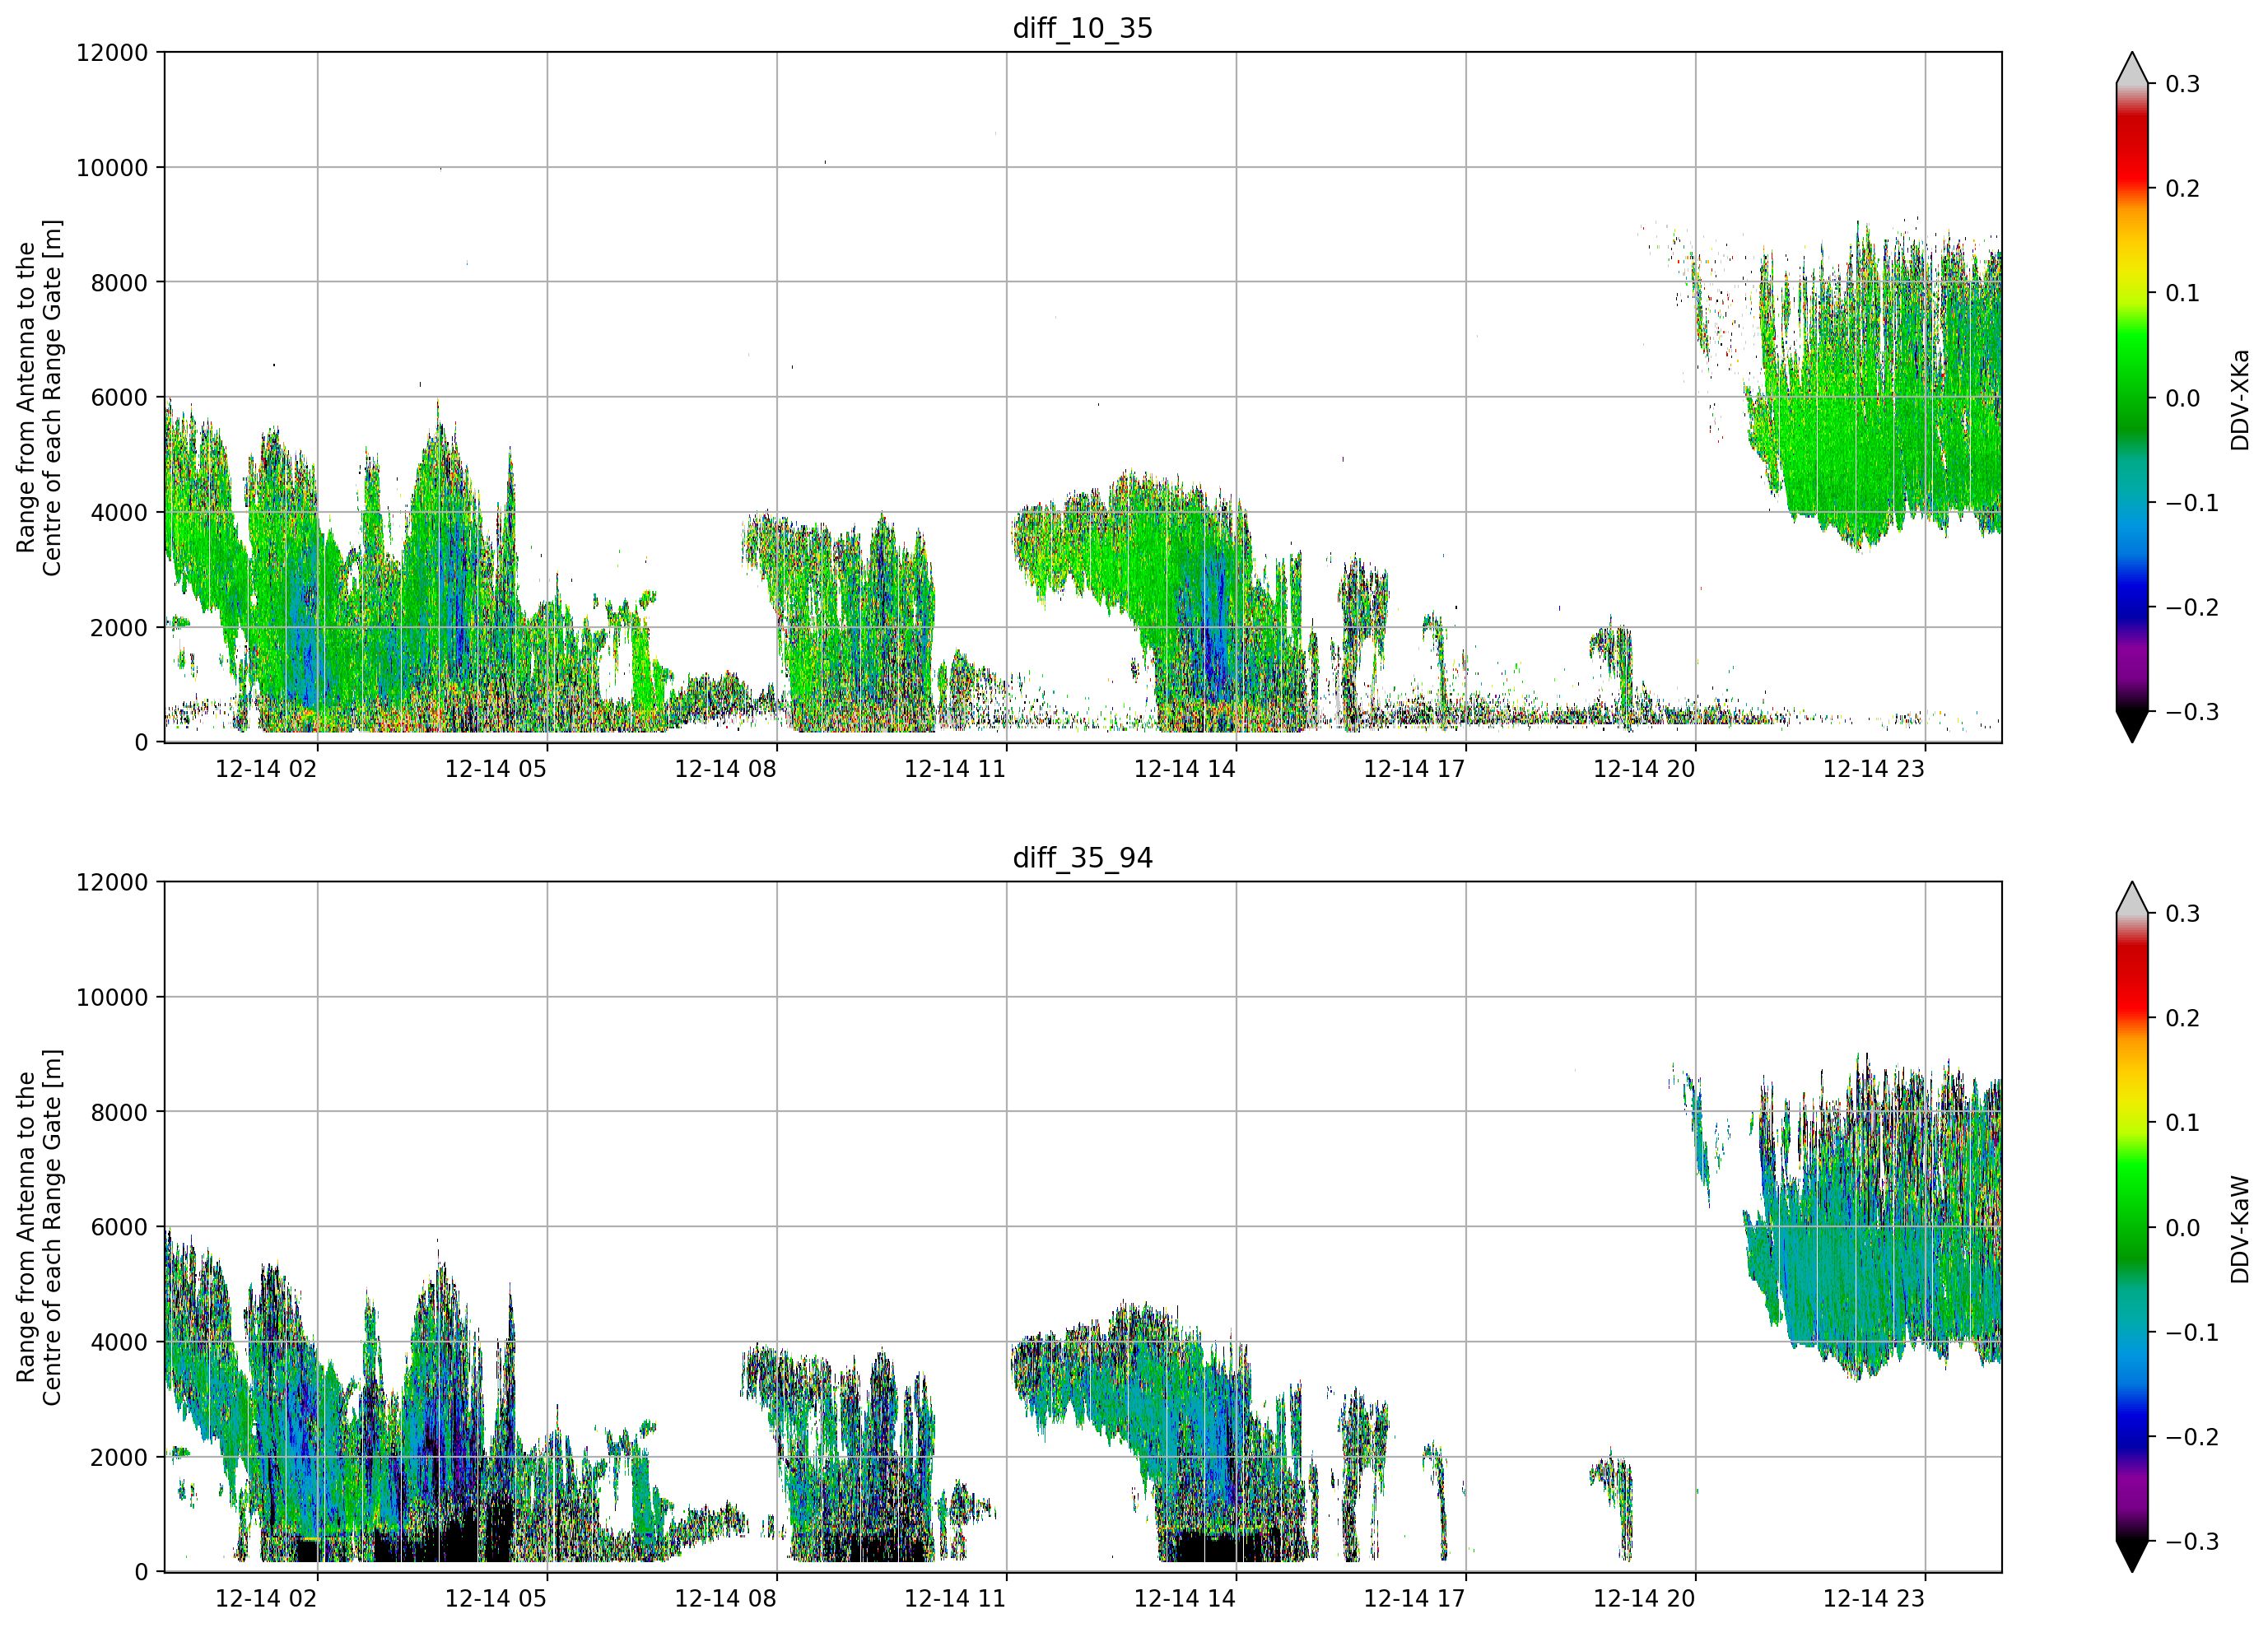Click the 8000 y-tick in the diff_35_94 plot
The height and width of the screenshot is (1628, 2268).
(x=119, y=1112)
